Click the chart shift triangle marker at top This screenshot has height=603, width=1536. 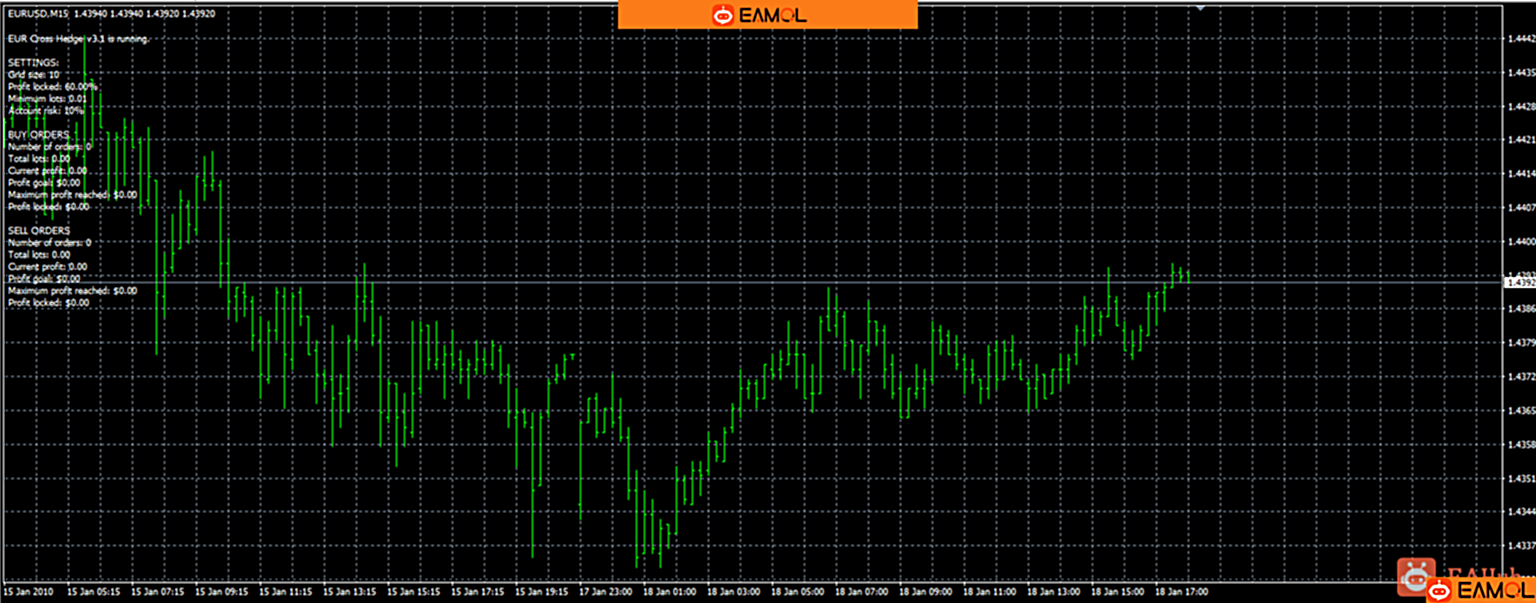pos(1201,8)
